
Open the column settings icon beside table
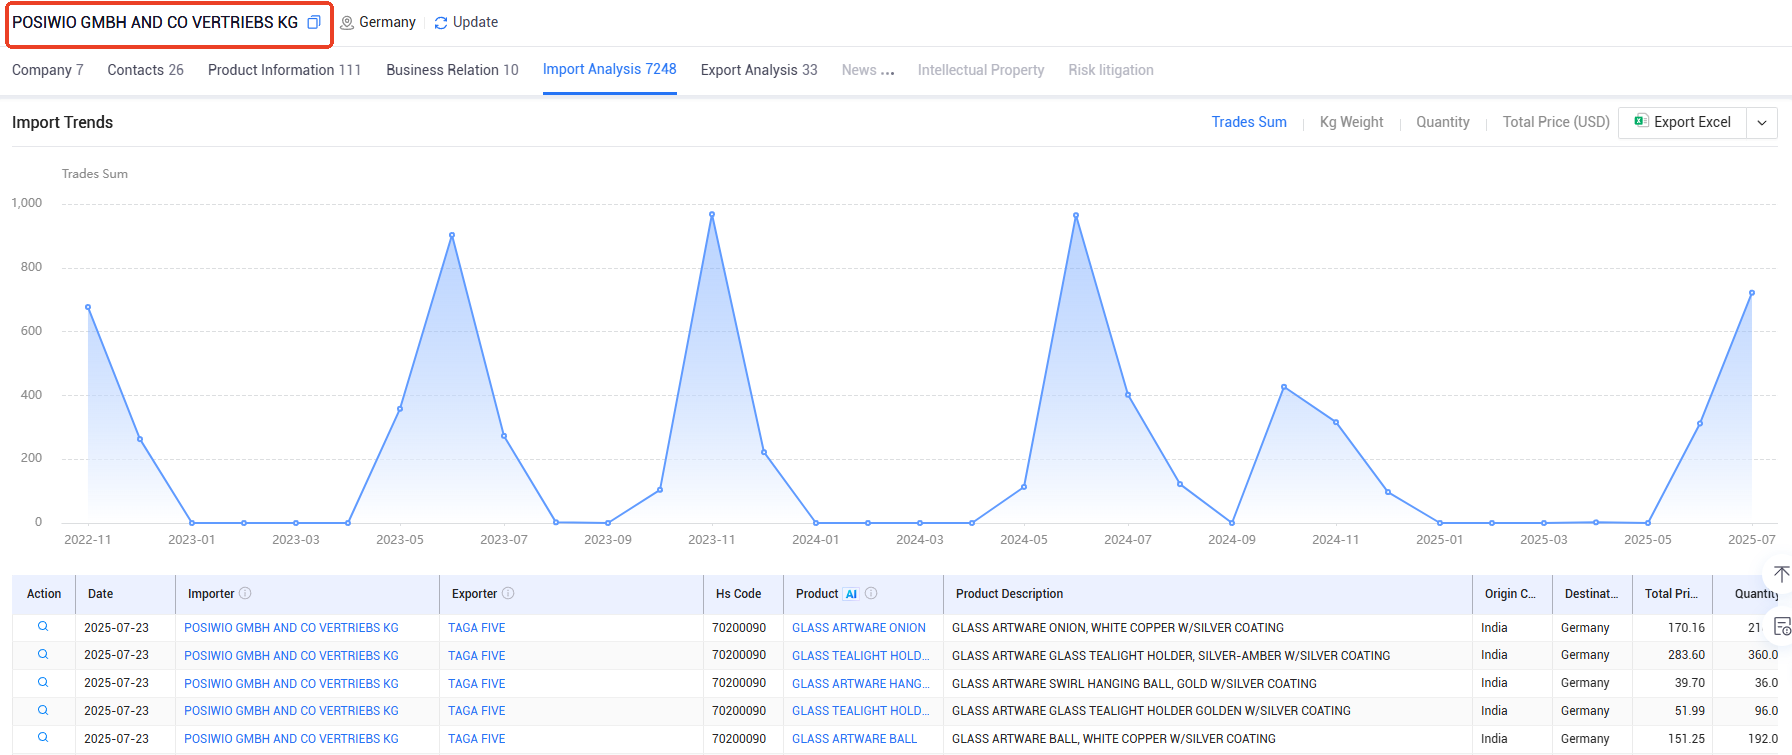click(x=1782, y=627)
